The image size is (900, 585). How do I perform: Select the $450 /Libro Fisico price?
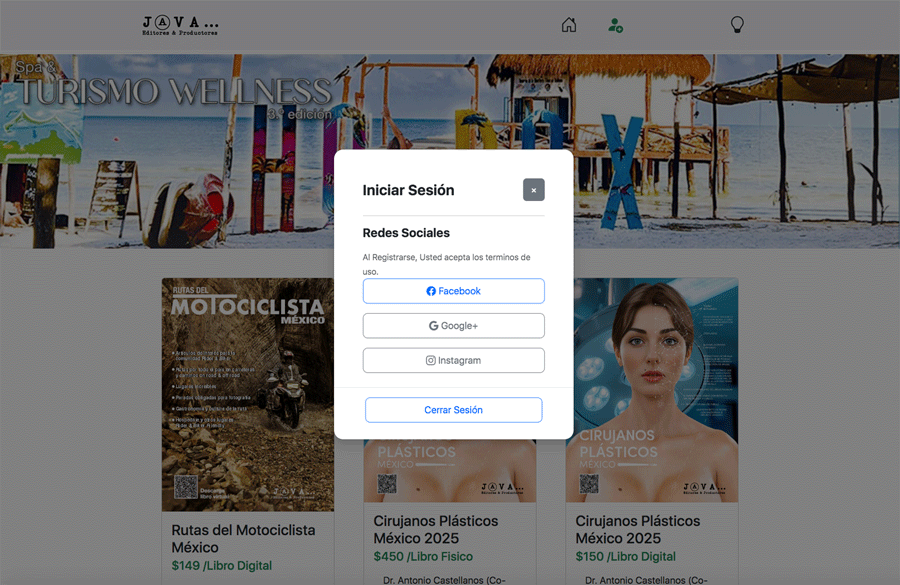423,556
